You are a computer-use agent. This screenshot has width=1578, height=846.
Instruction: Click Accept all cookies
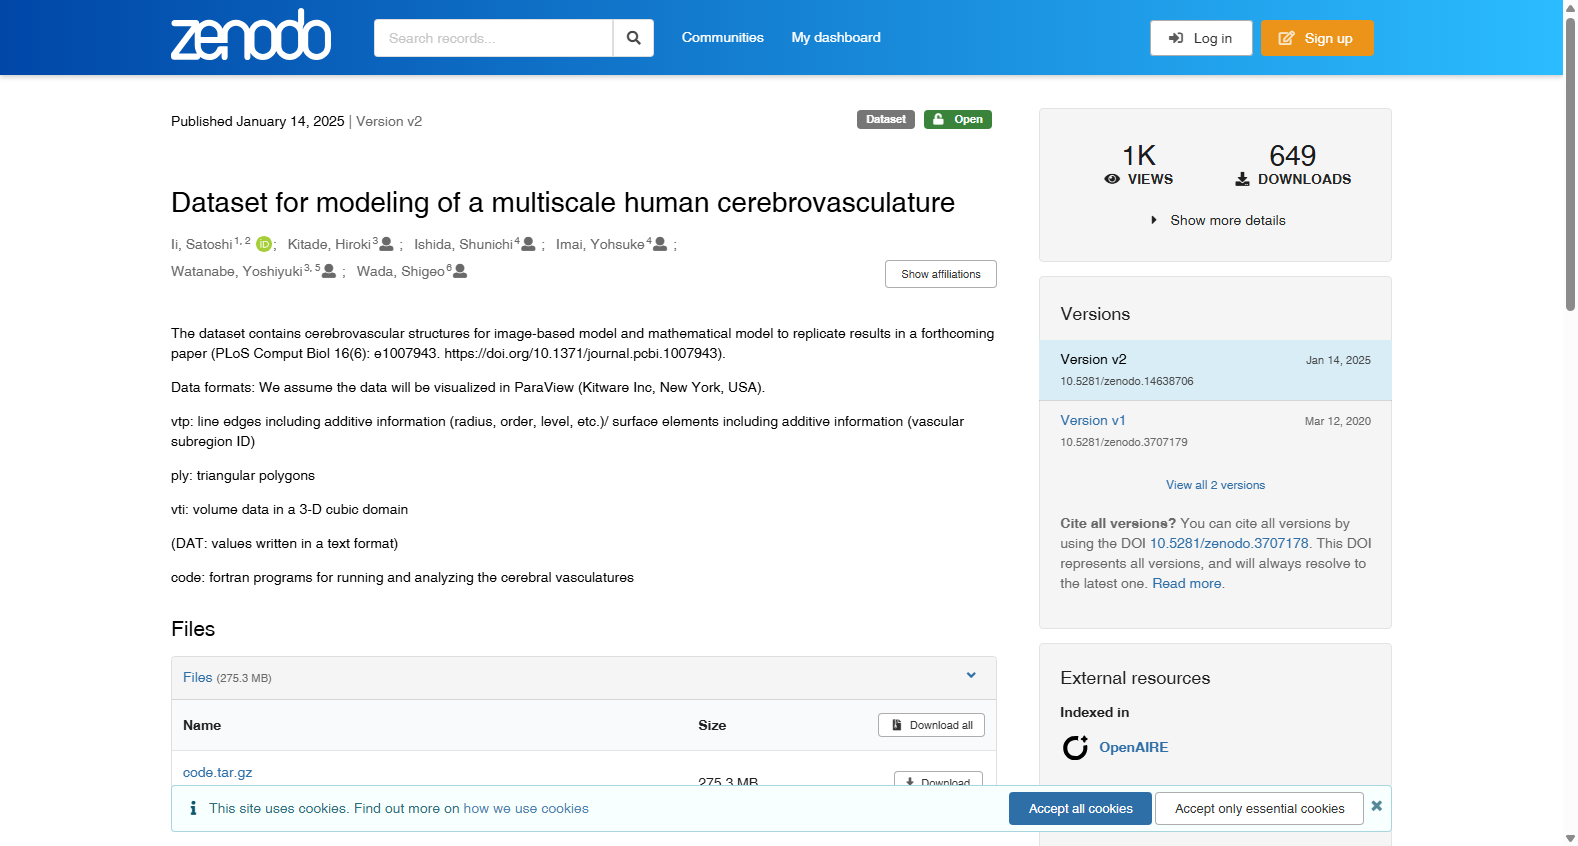coord(1080,809)
